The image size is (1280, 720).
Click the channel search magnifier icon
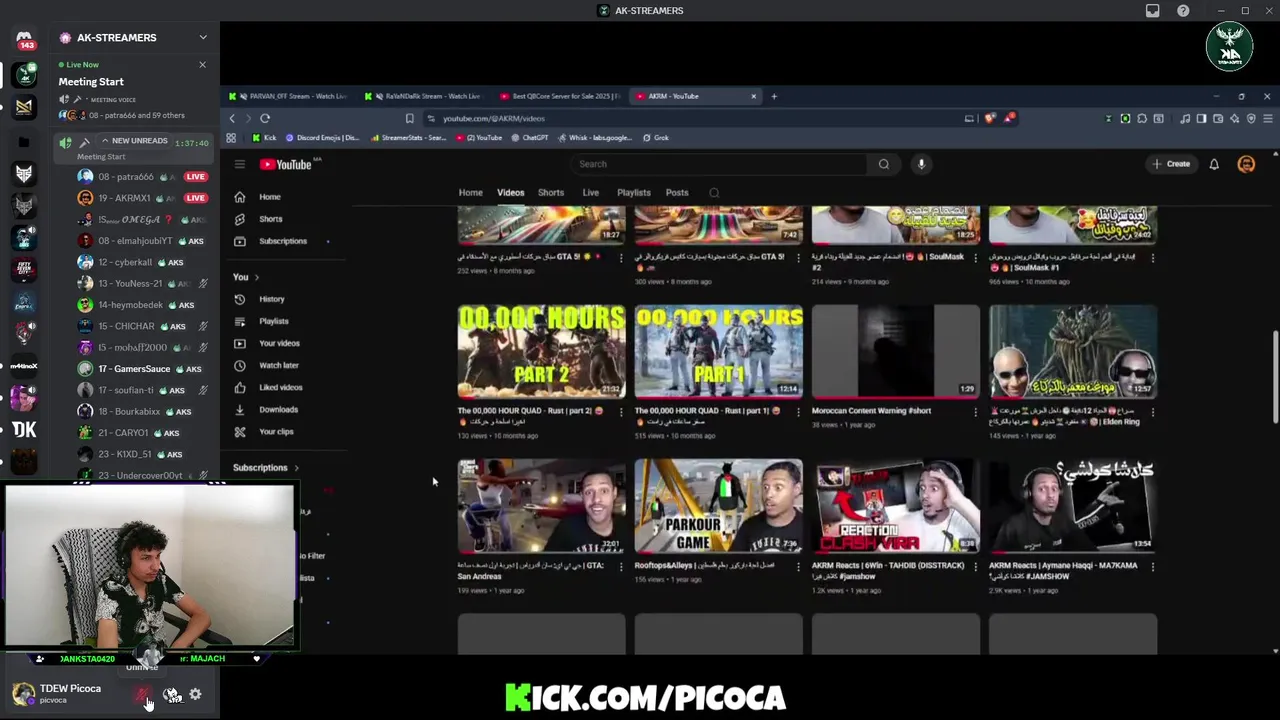tap(714, 192)
